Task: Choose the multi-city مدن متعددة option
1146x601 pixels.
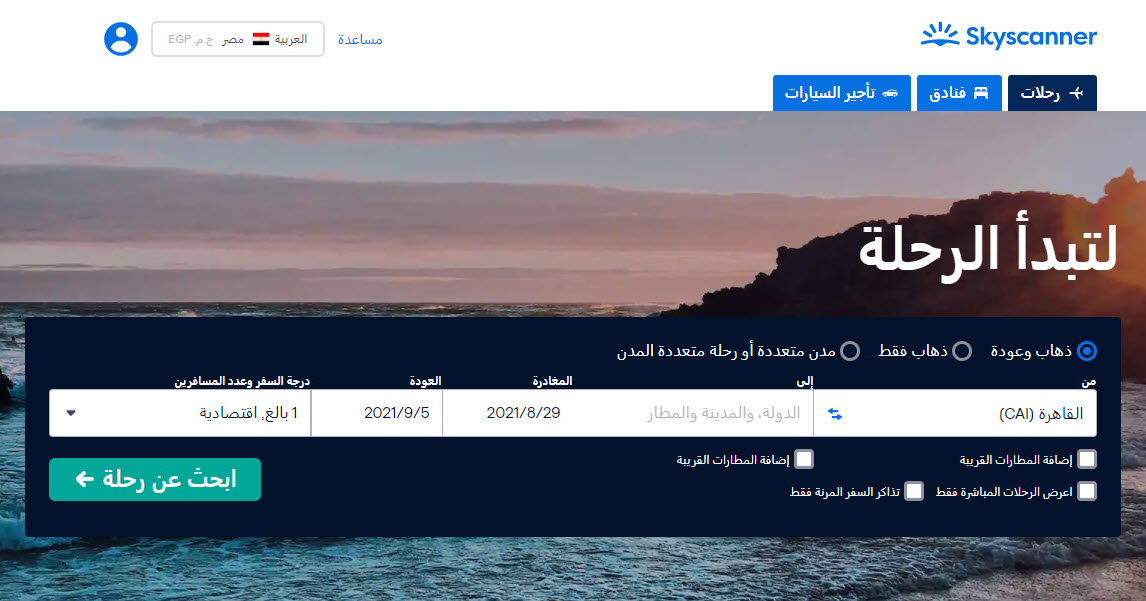Action: [850, 351]
